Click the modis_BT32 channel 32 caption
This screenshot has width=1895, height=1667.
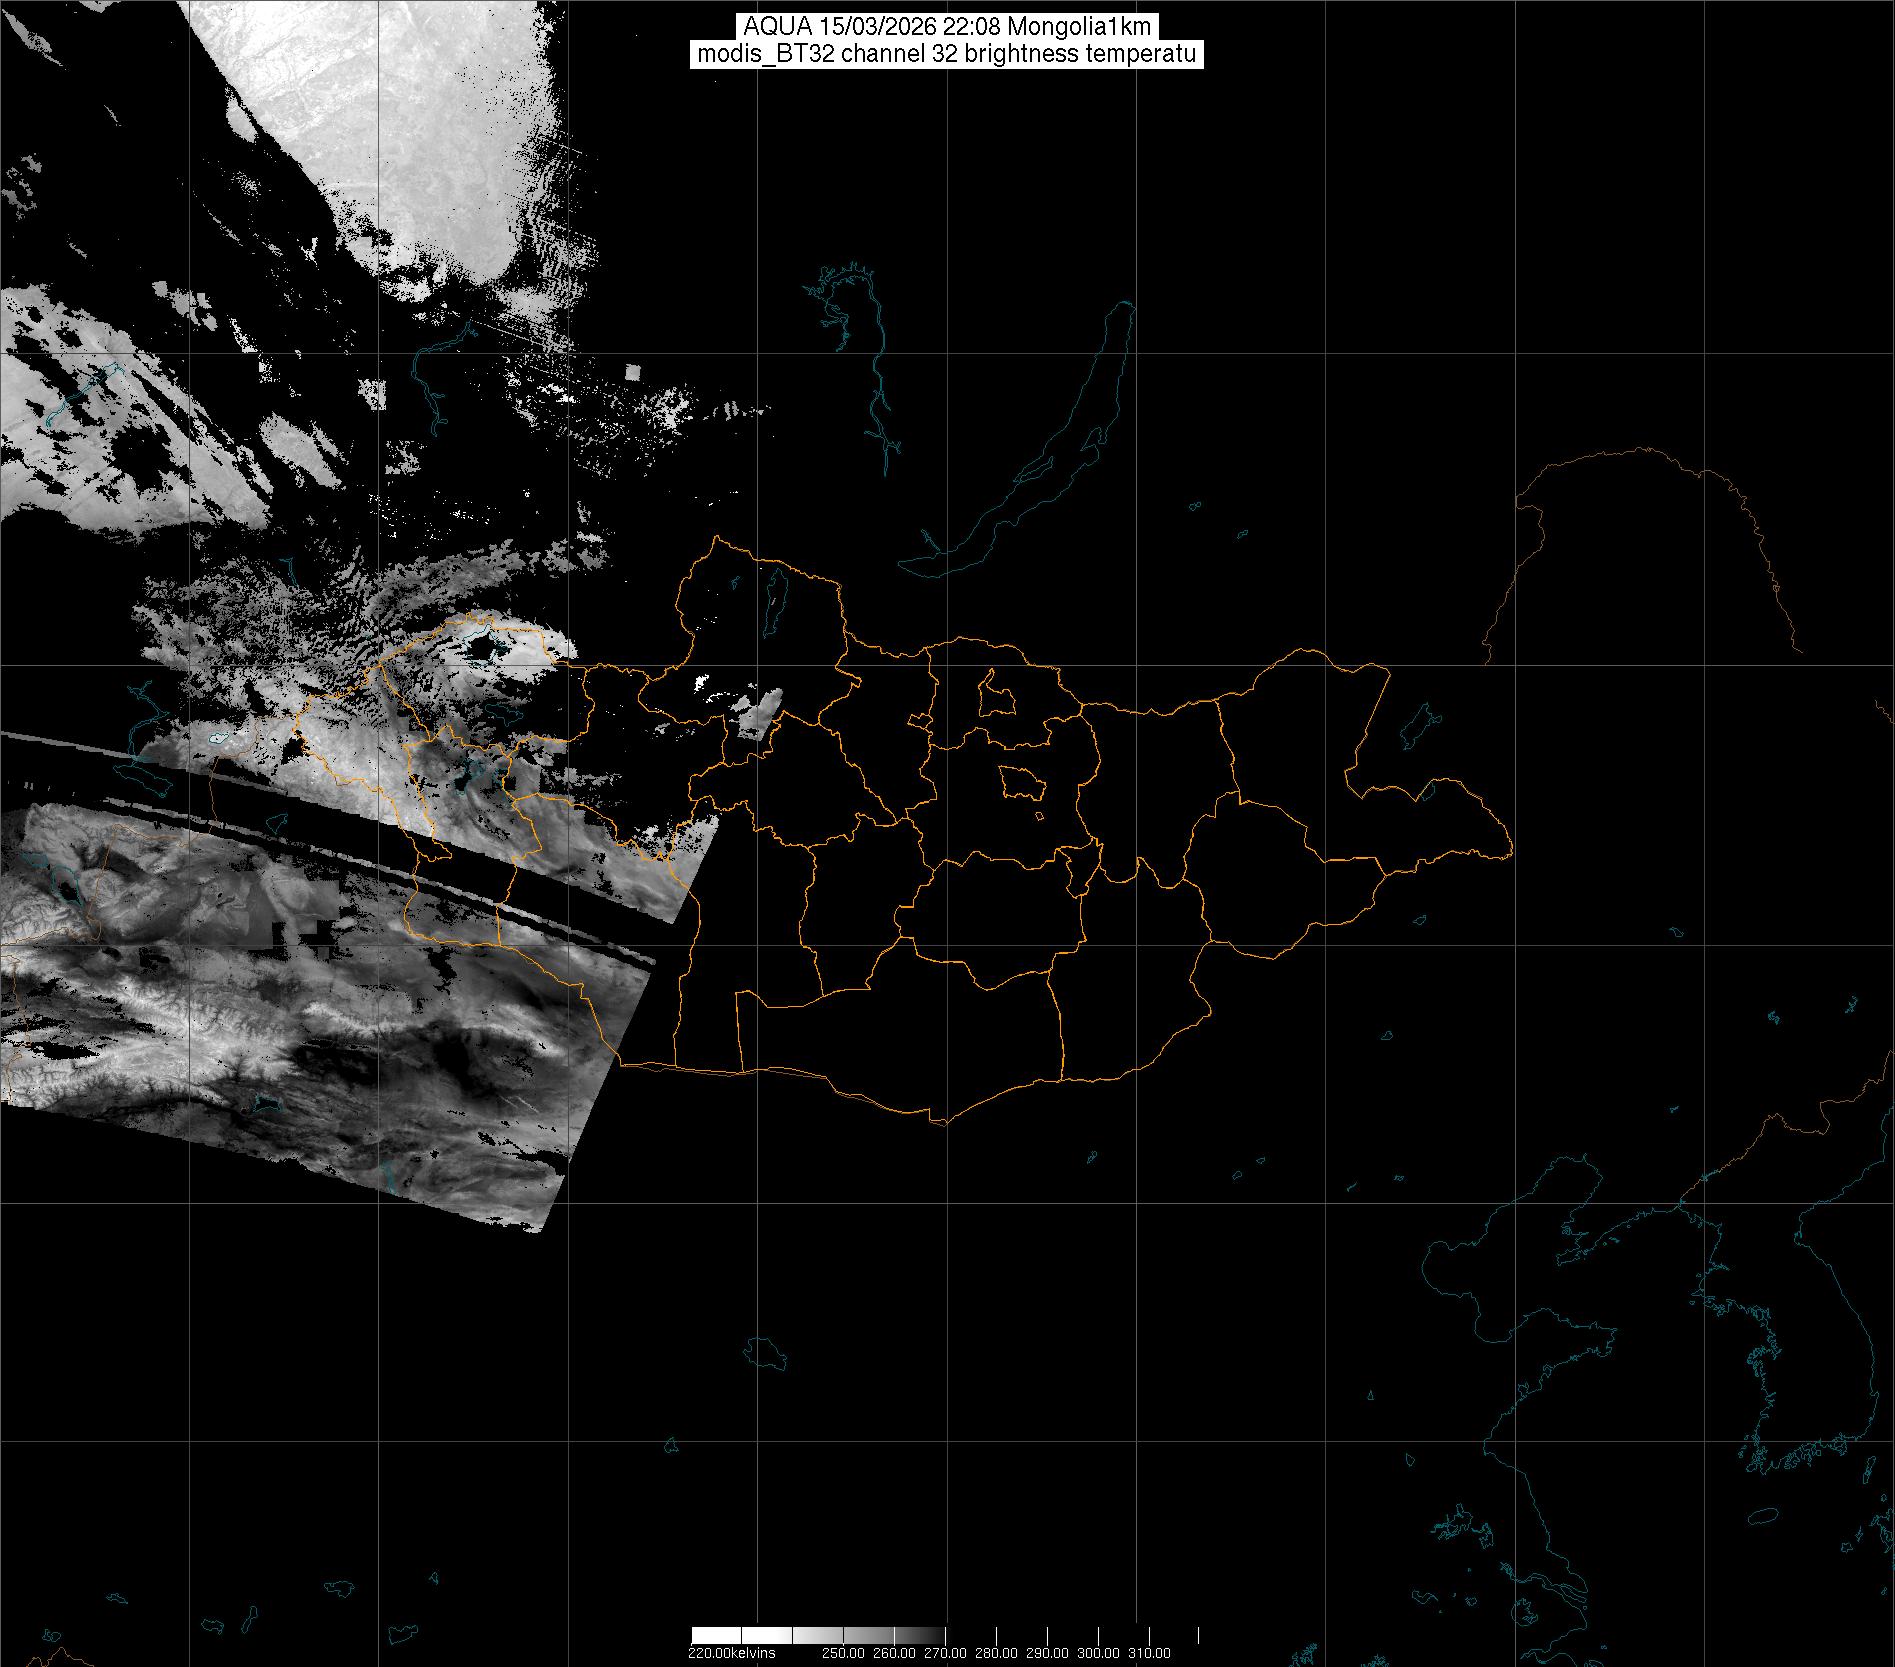click(946, 55)
